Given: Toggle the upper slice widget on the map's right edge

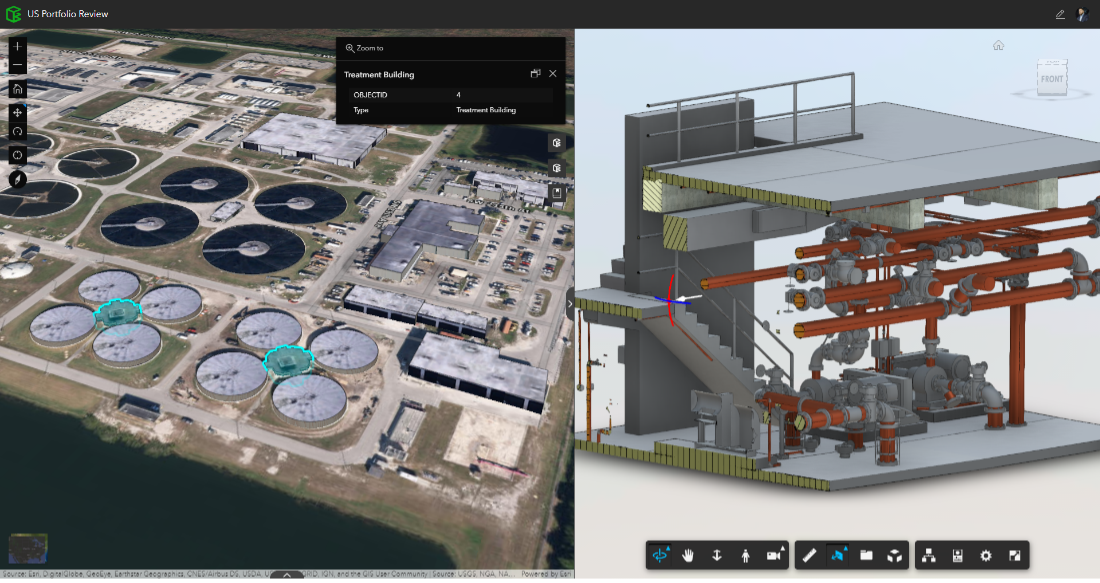Looking at the screenshot, I should pyautogui.click(x=558, y=143).
